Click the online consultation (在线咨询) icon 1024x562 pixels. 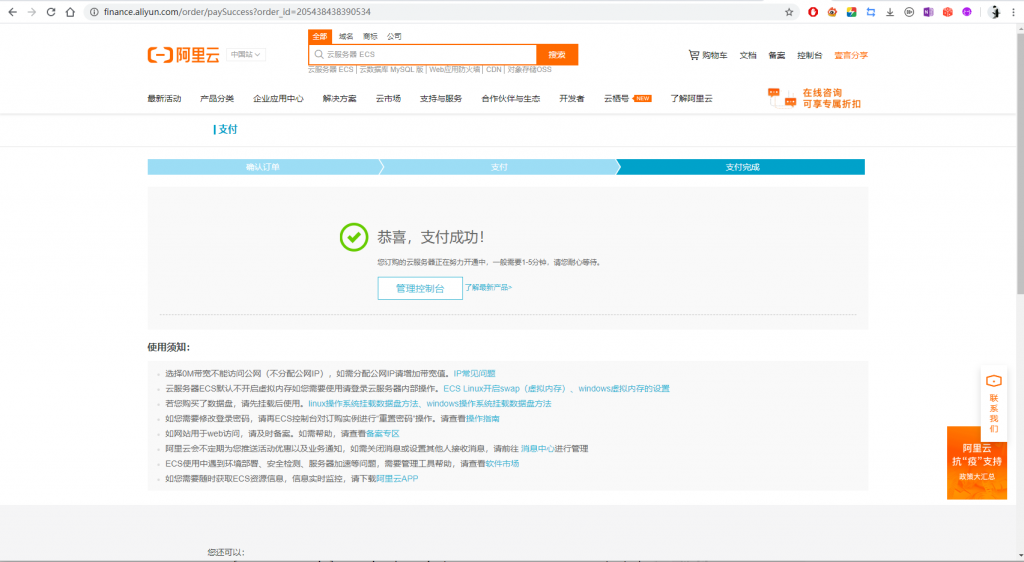pos(779,97)
